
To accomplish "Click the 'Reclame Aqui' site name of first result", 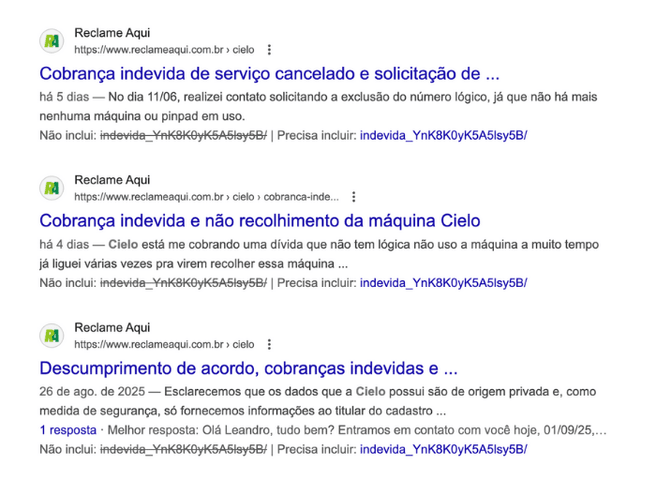I will tap(112, 33).
